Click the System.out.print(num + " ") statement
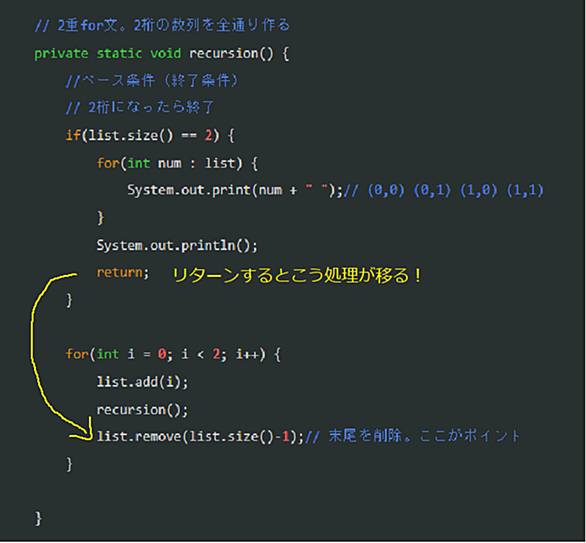 tap(235, 191)
